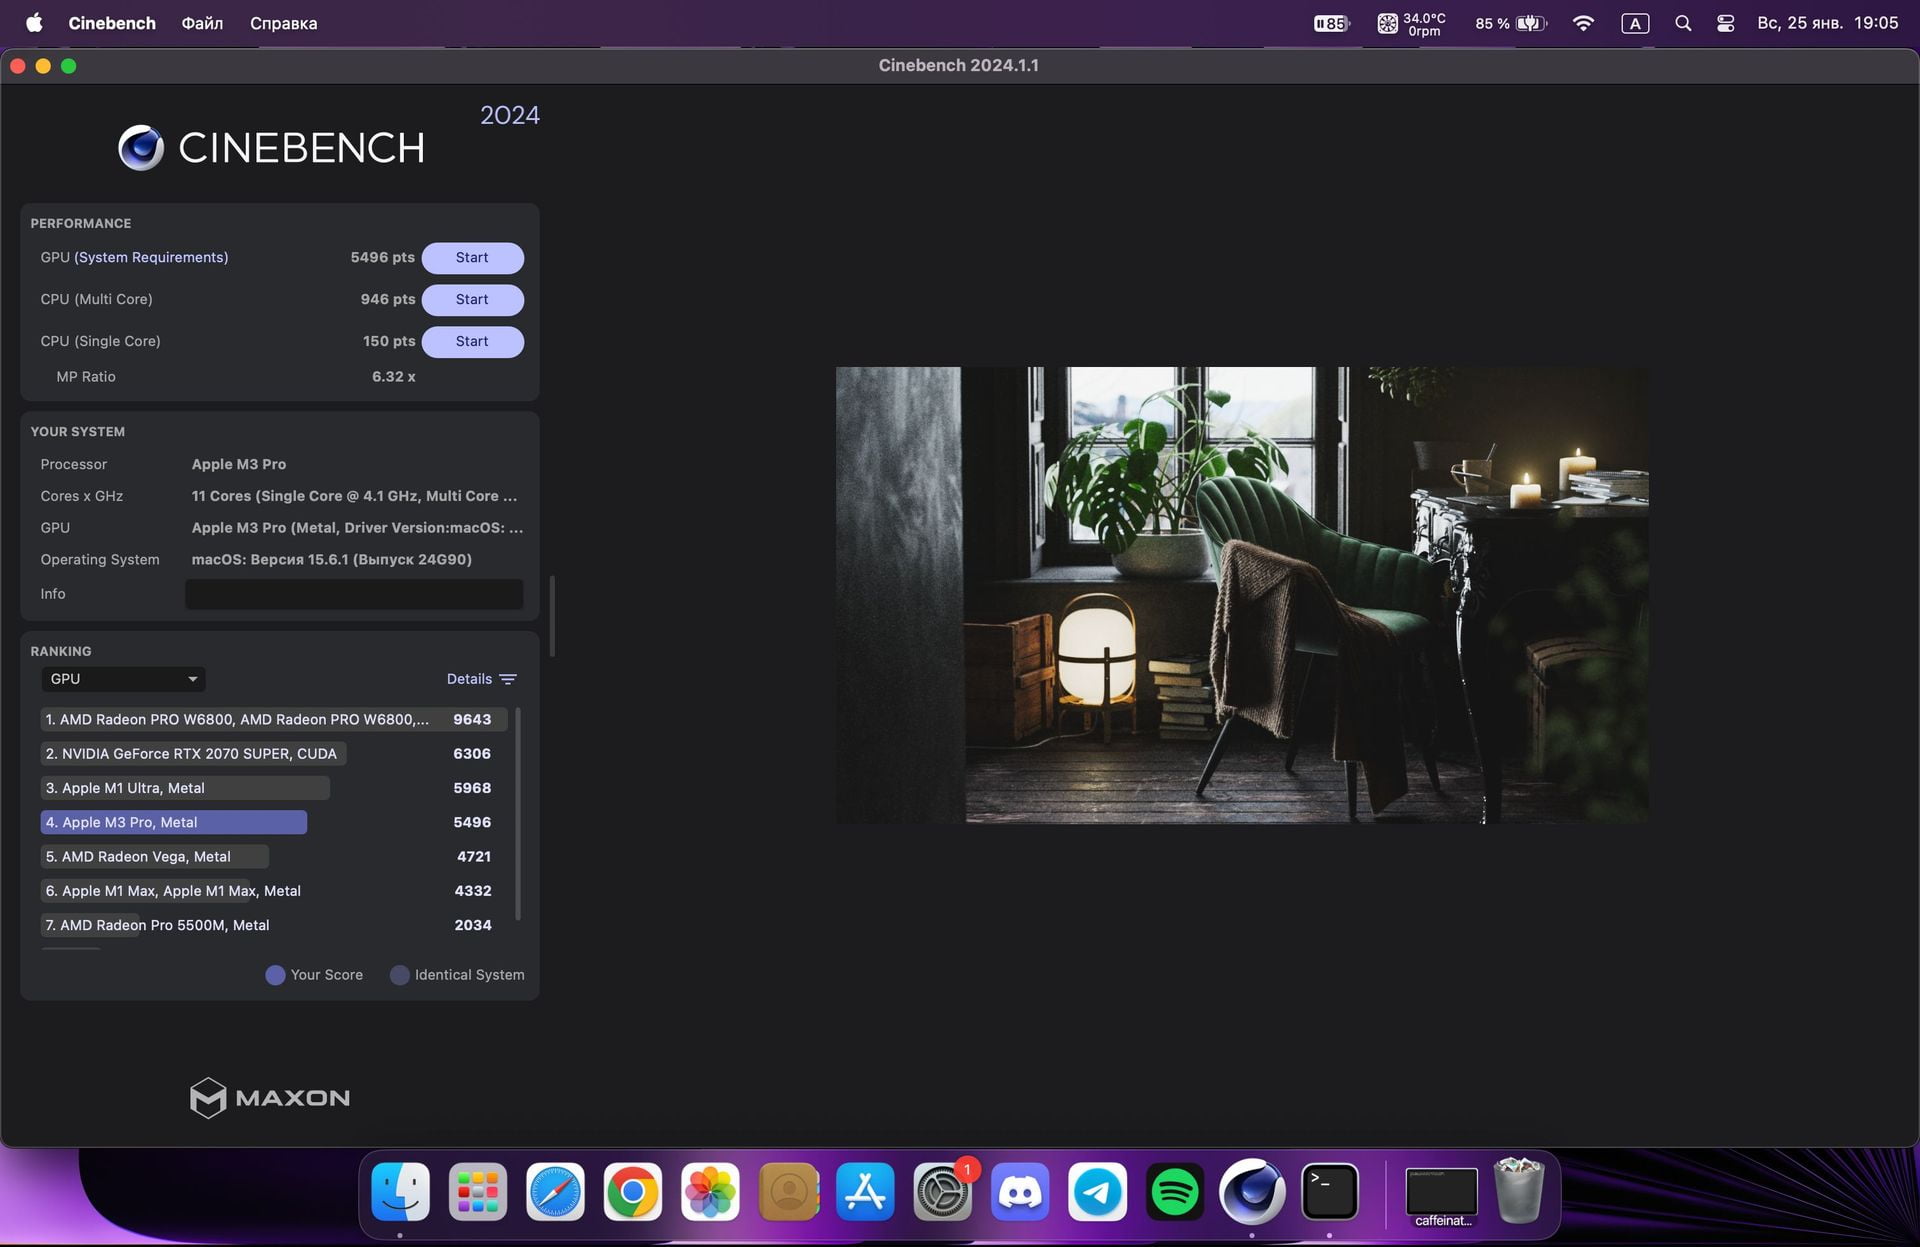
Task: Open Terminal from the Dock
Action: 1329,1192
